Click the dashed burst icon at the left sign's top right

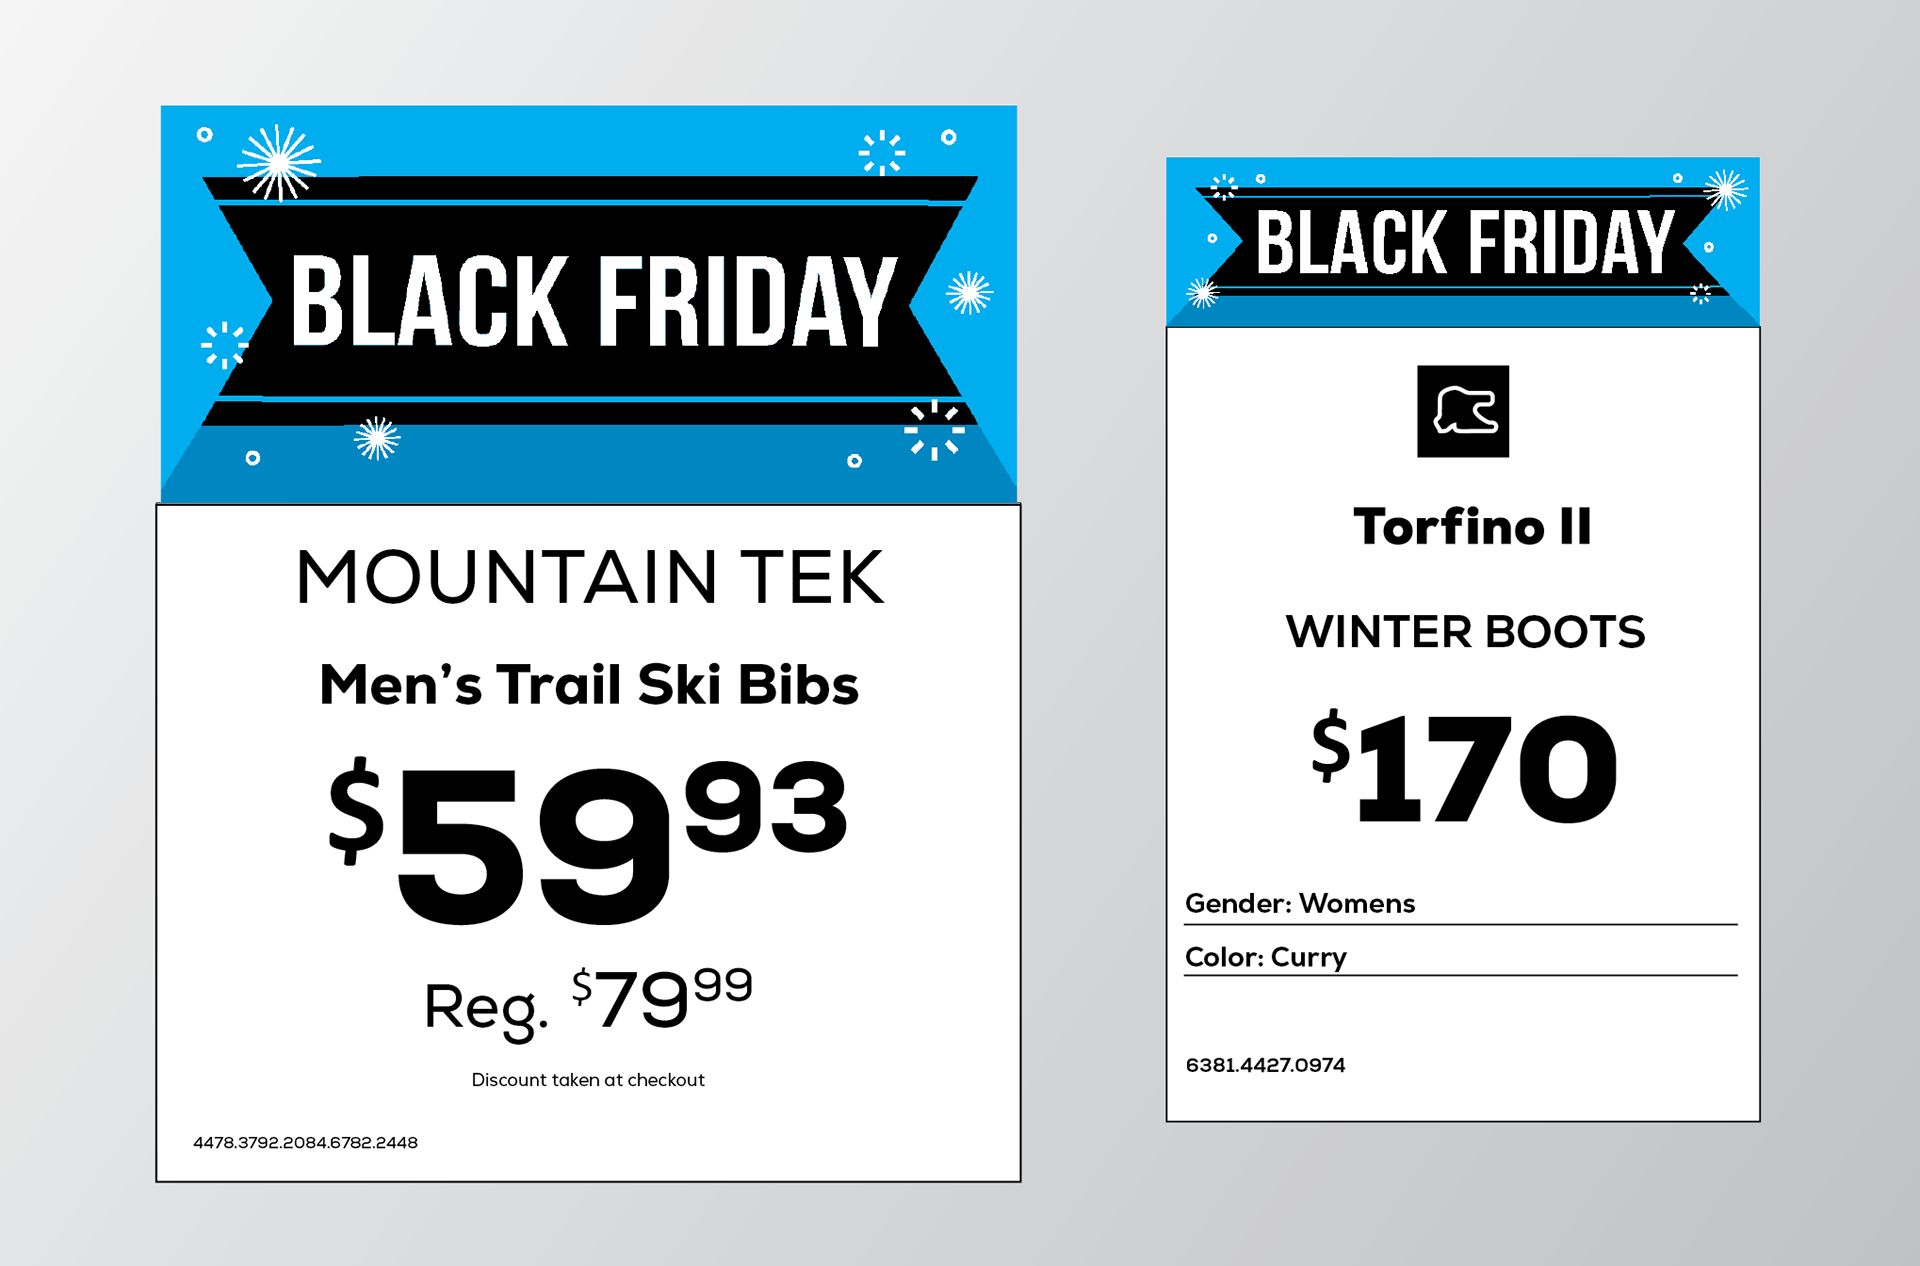pos(882,153)
